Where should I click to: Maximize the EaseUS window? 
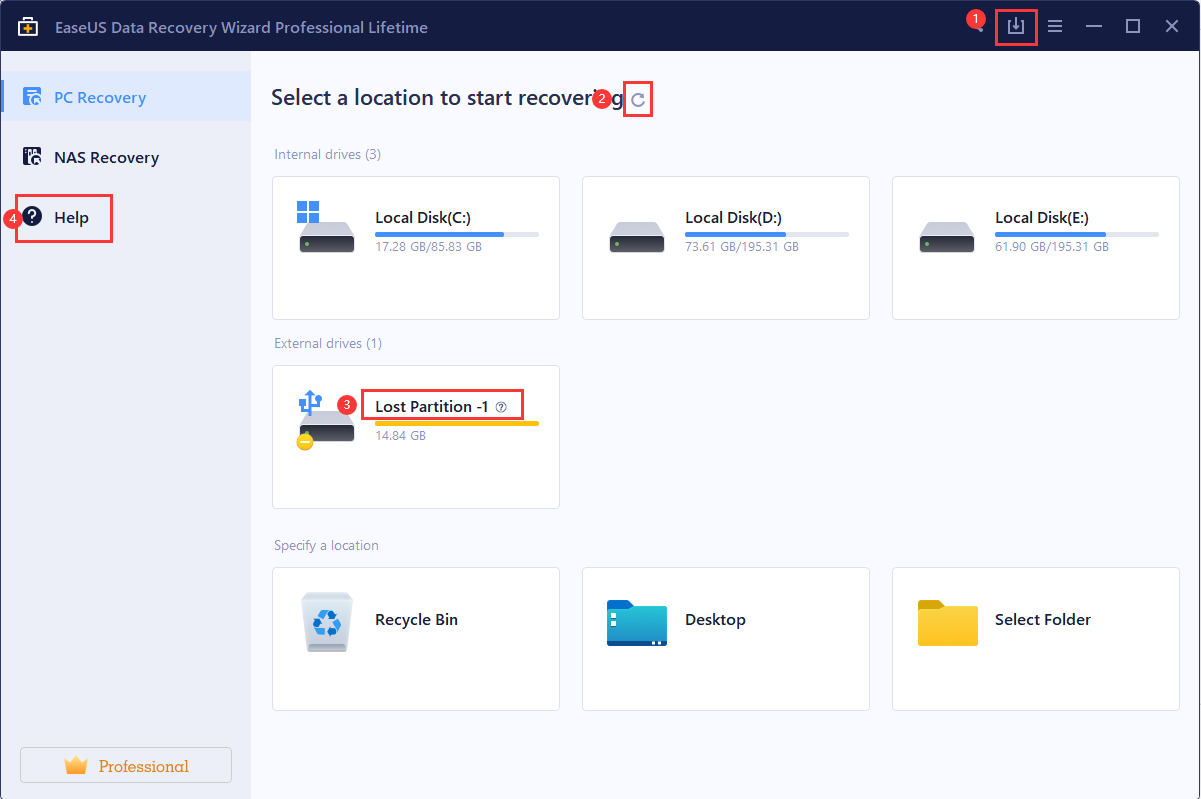[x=1132, y=27]
